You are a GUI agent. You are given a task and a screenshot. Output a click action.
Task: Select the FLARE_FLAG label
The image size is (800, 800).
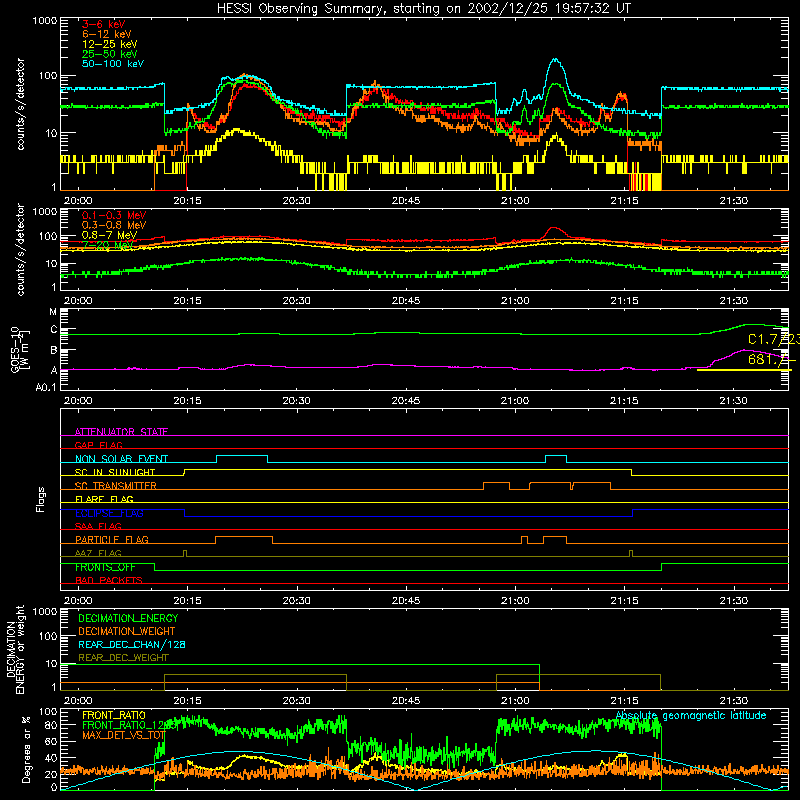[104, 499]
